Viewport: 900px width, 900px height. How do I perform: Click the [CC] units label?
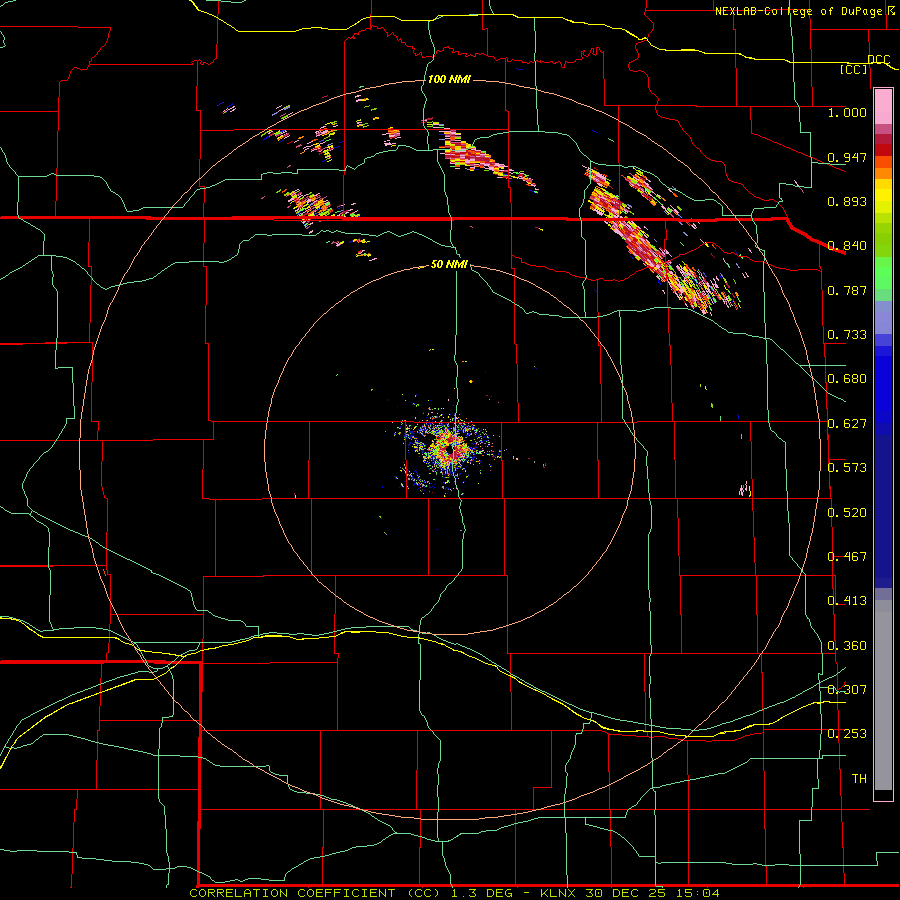pyautogui.click(x=854, y=69)
